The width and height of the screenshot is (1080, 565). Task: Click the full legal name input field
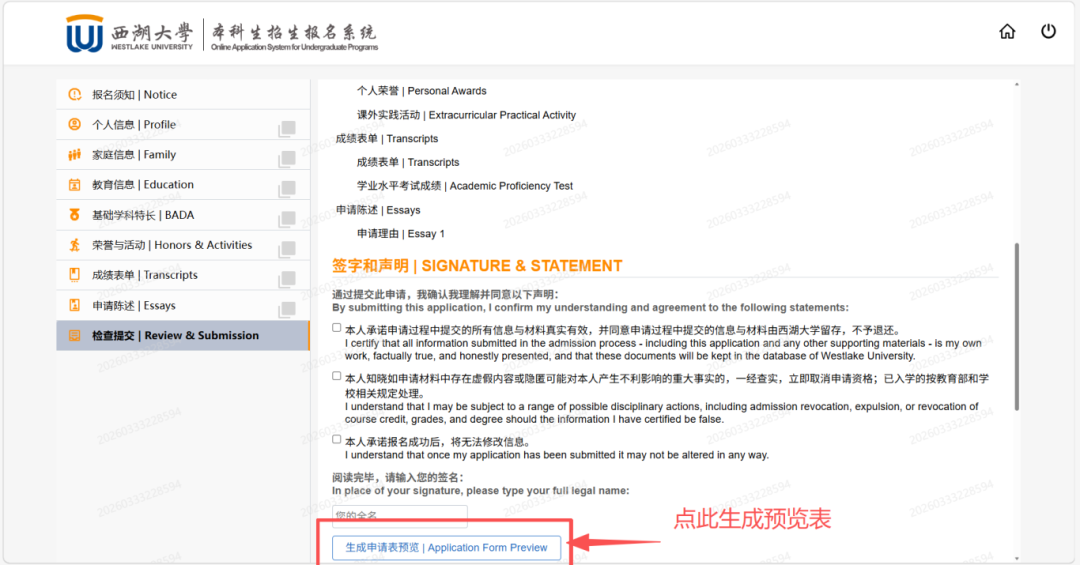point(400,516)
